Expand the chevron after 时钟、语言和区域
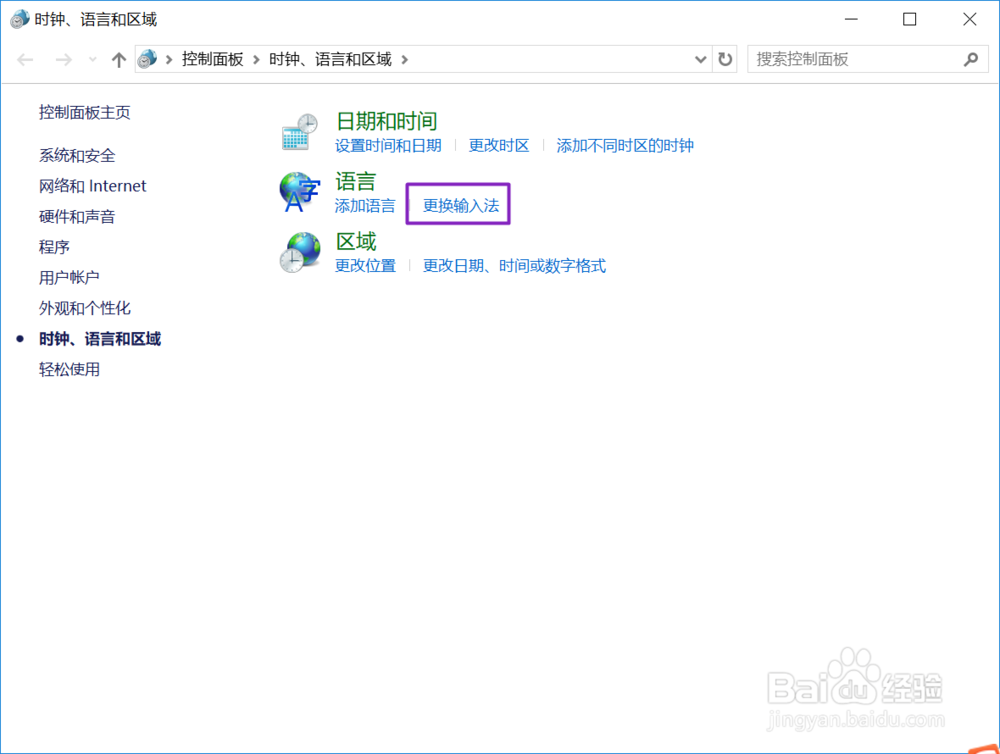Image resolution: width=1000 pixels, height=754 pixels. (x=406, y=59)
